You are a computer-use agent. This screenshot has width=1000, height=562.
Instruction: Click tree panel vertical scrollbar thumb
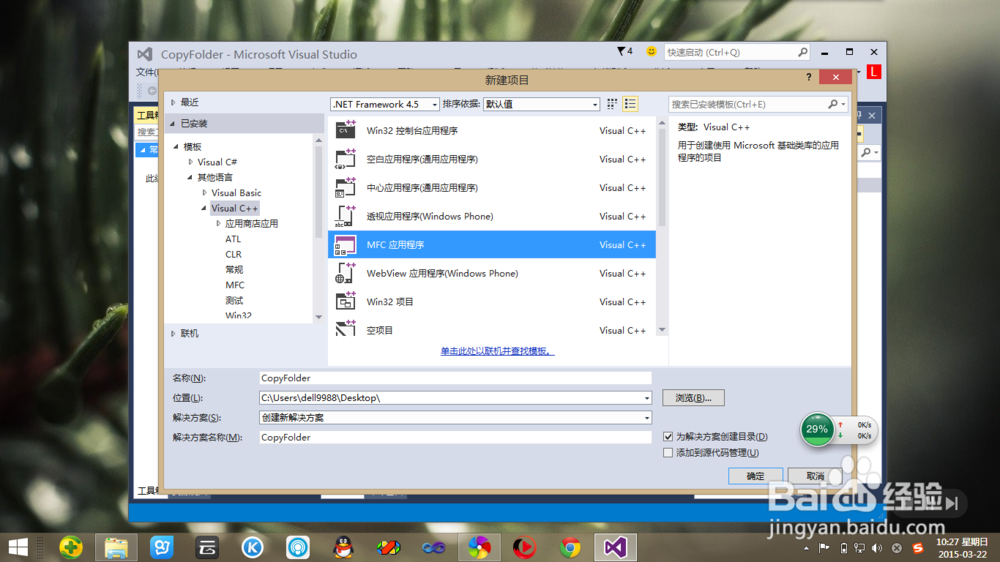[318, 191]
